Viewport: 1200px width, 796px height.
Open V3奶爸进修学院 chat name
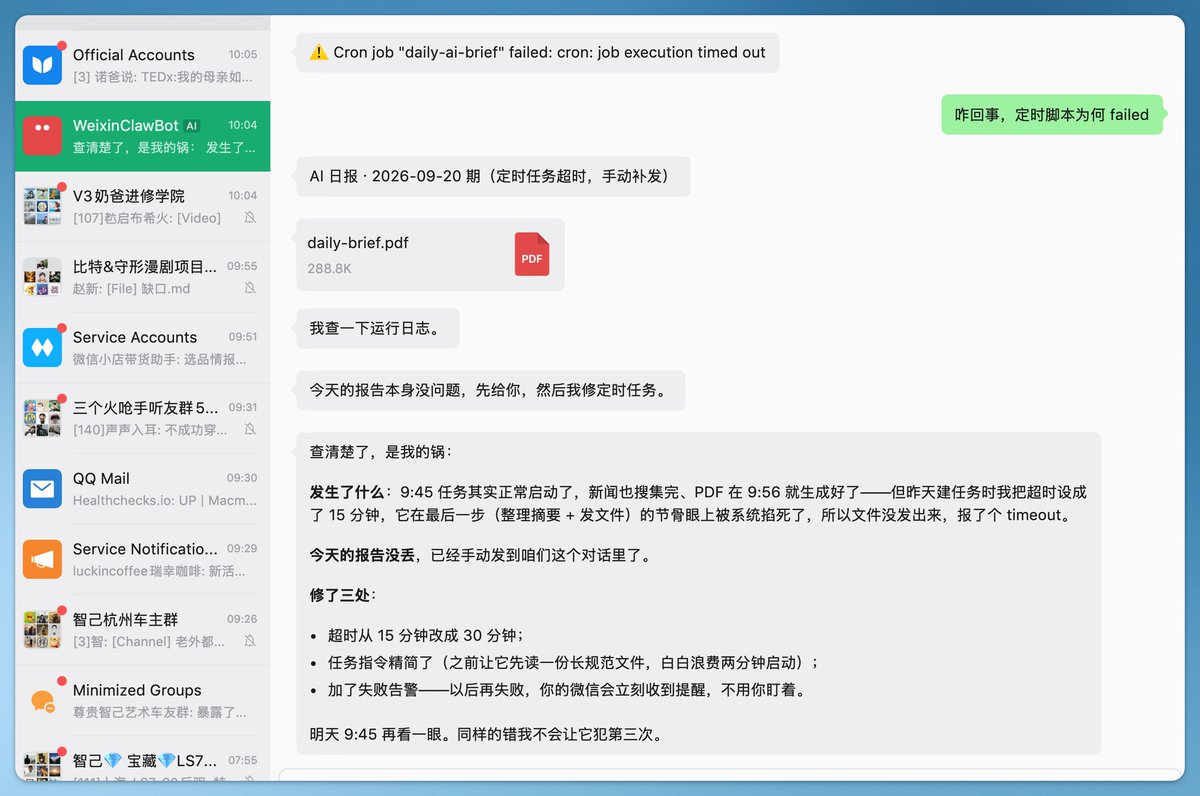[129, 196]
